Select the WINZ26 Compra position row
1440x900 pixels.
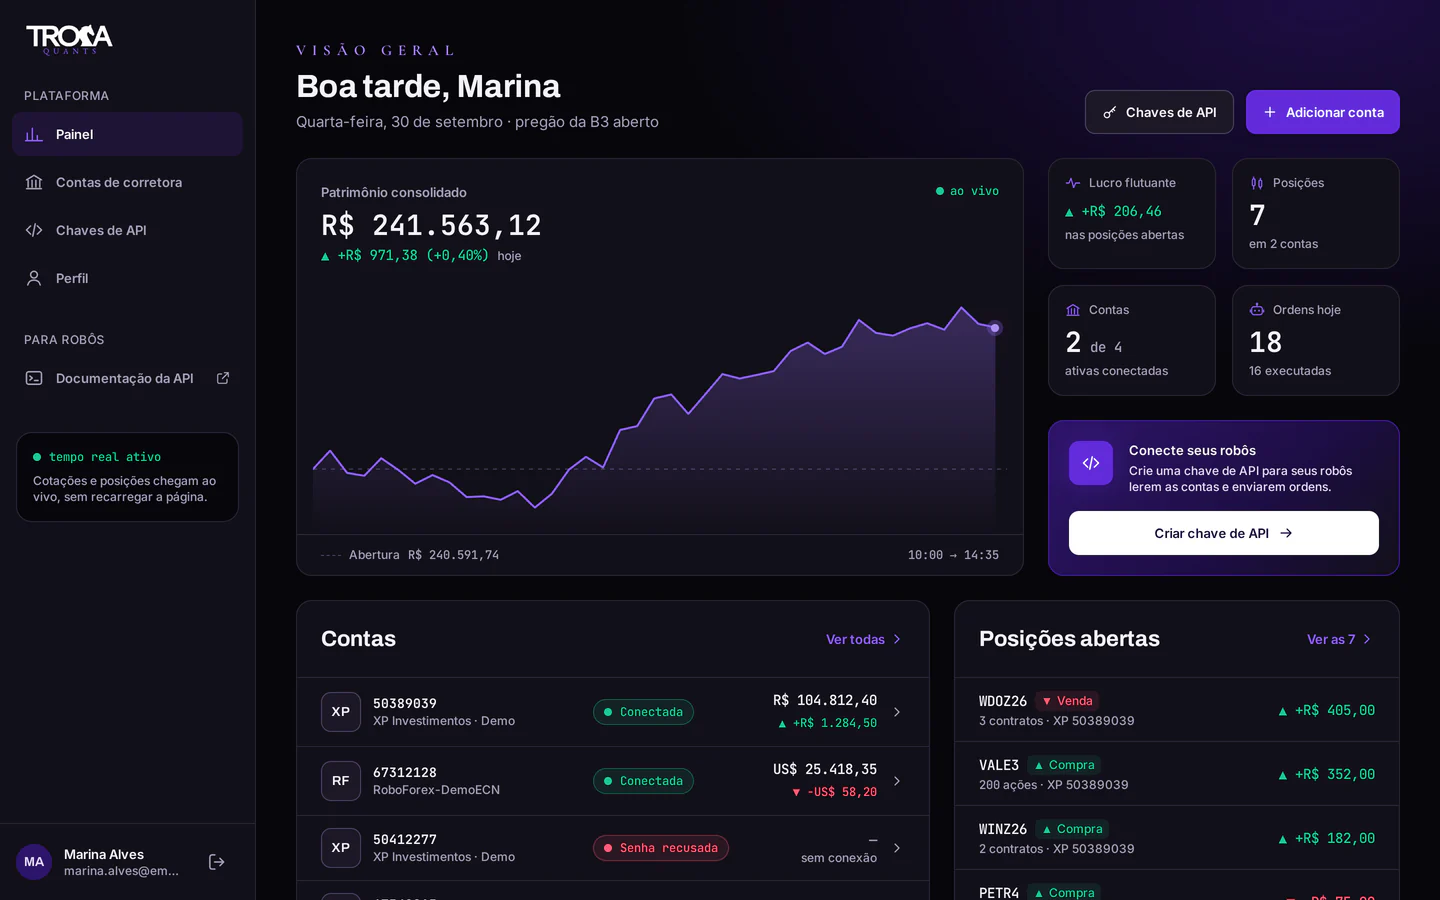(1177, 838)
